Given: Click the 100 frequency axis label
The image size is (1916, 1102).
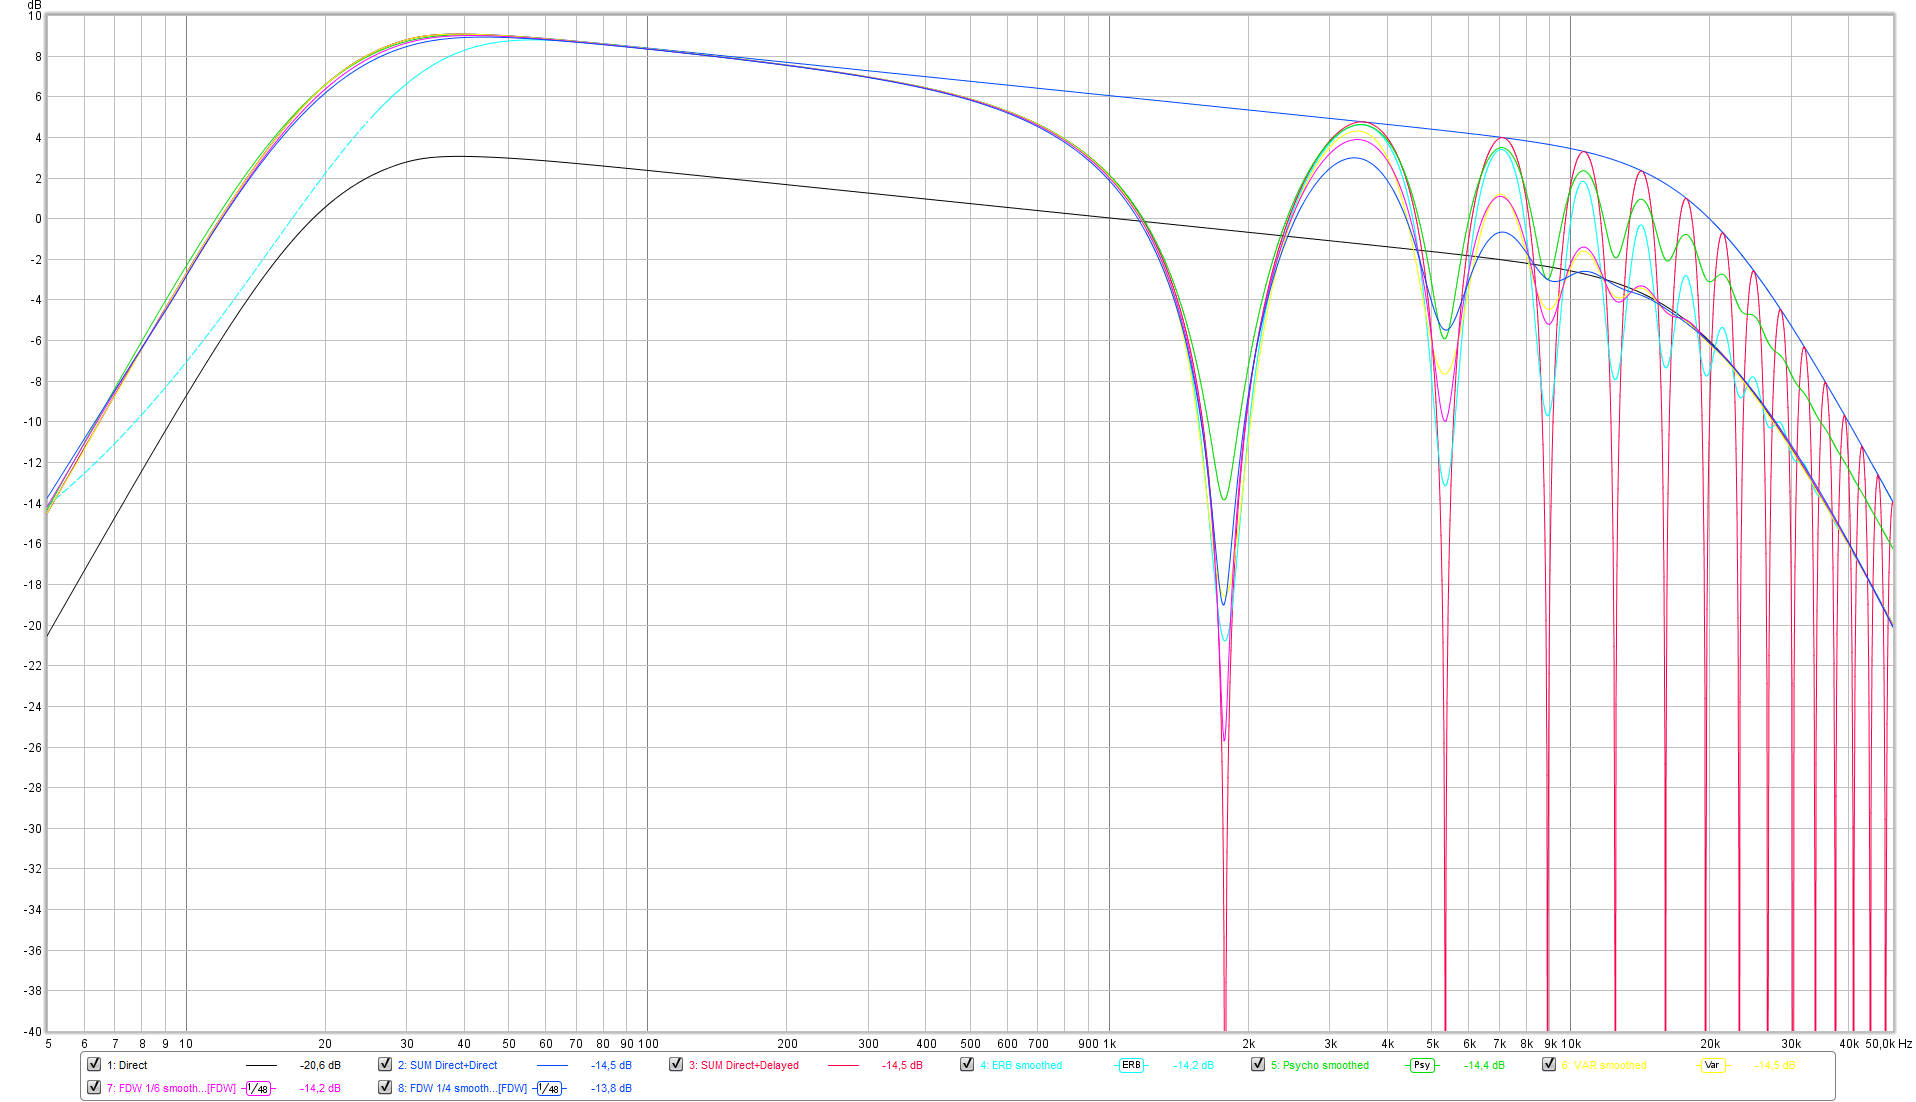Looking at the screenshot, I should (x=648, y=1043).
